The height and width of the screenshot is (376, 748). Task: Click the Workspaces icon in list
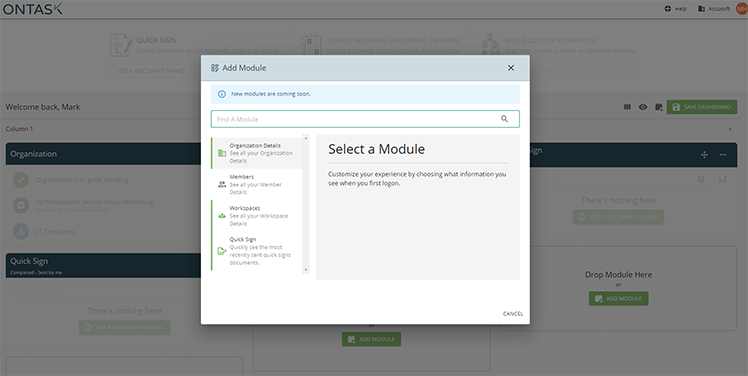point(222,216)
